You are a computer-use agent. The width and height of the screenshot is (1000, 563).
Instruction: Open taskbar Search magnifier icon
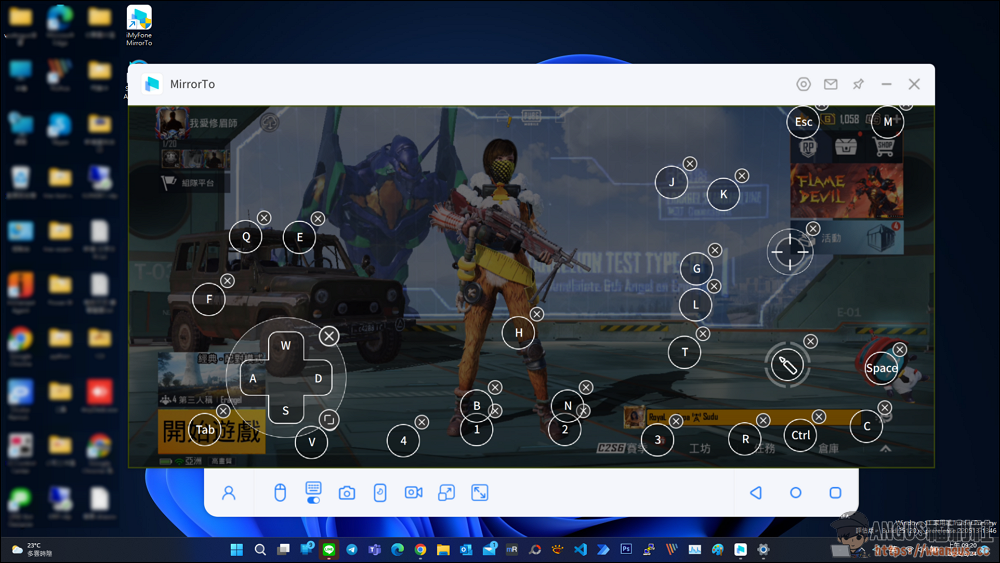click(x=260, y=550)
